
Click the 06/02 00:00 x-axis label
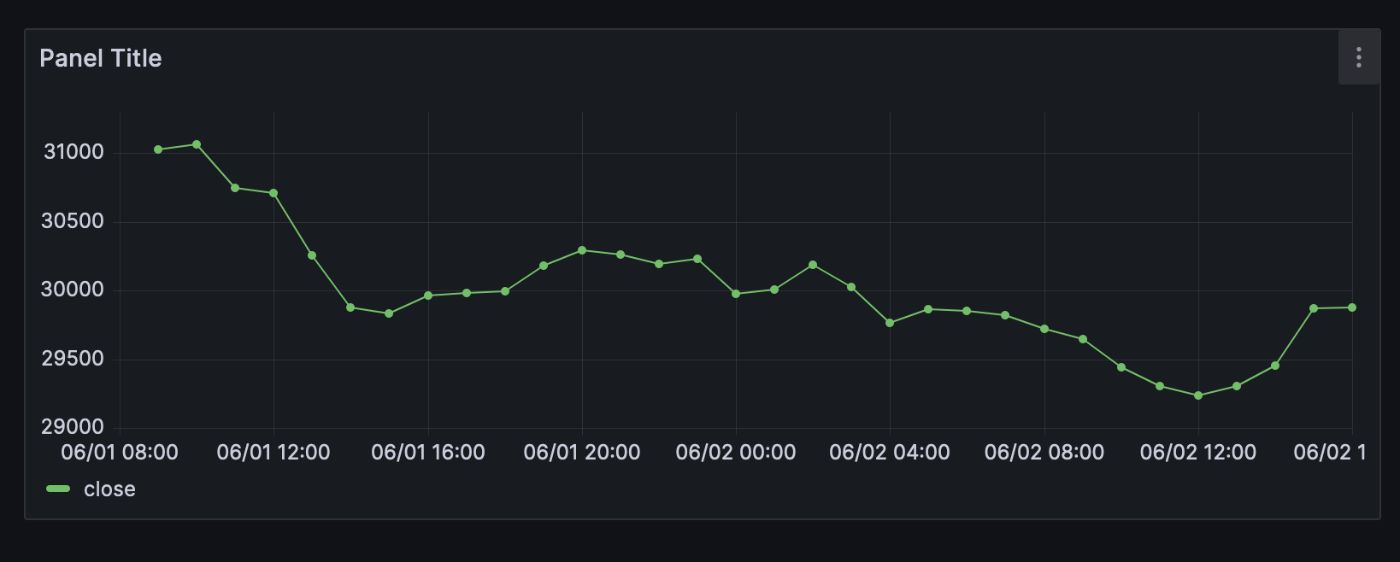pyautogui.click(x=736, y=452)
